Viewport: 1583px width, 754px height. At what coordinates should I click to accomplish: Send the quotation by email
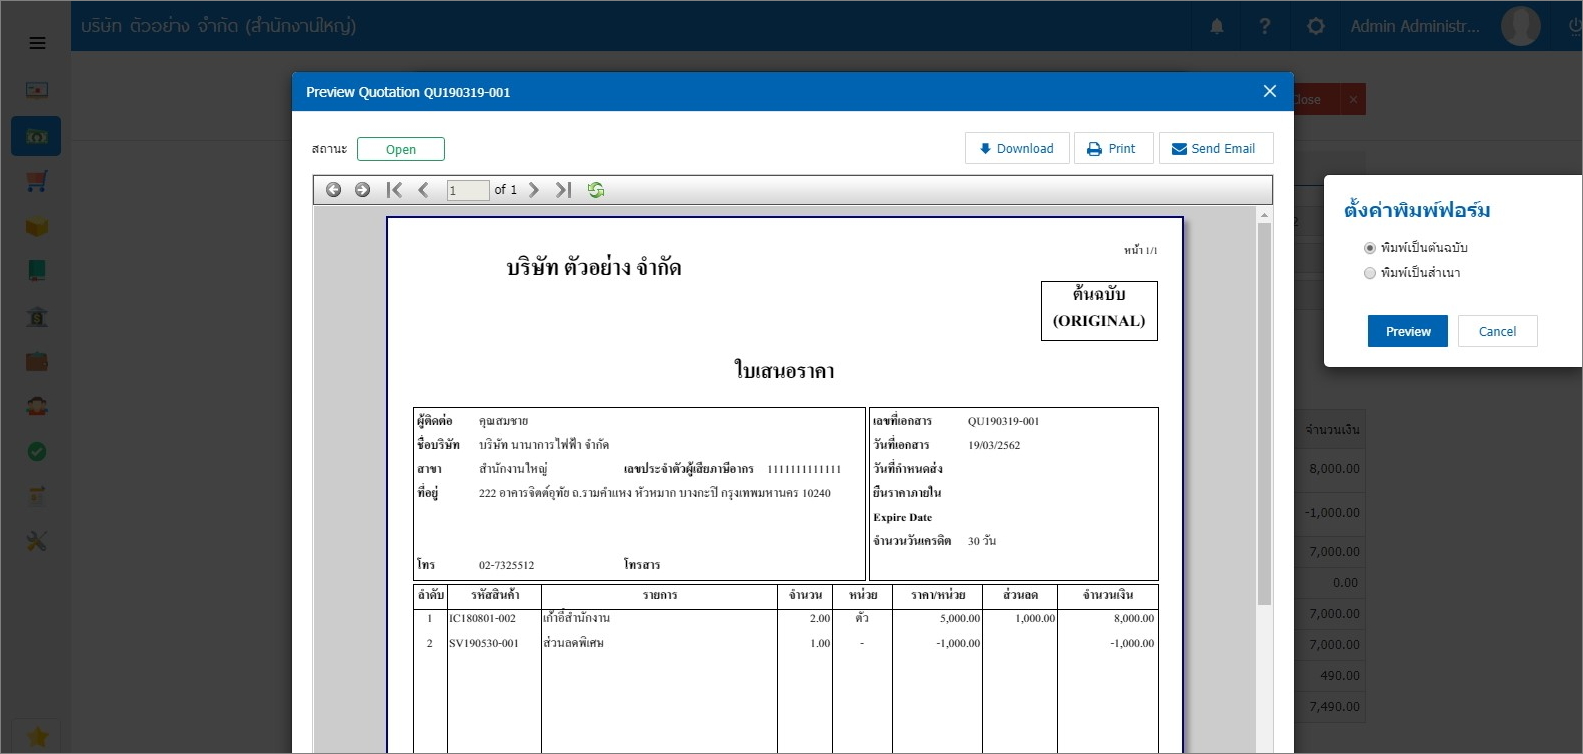coord(1216,148)
